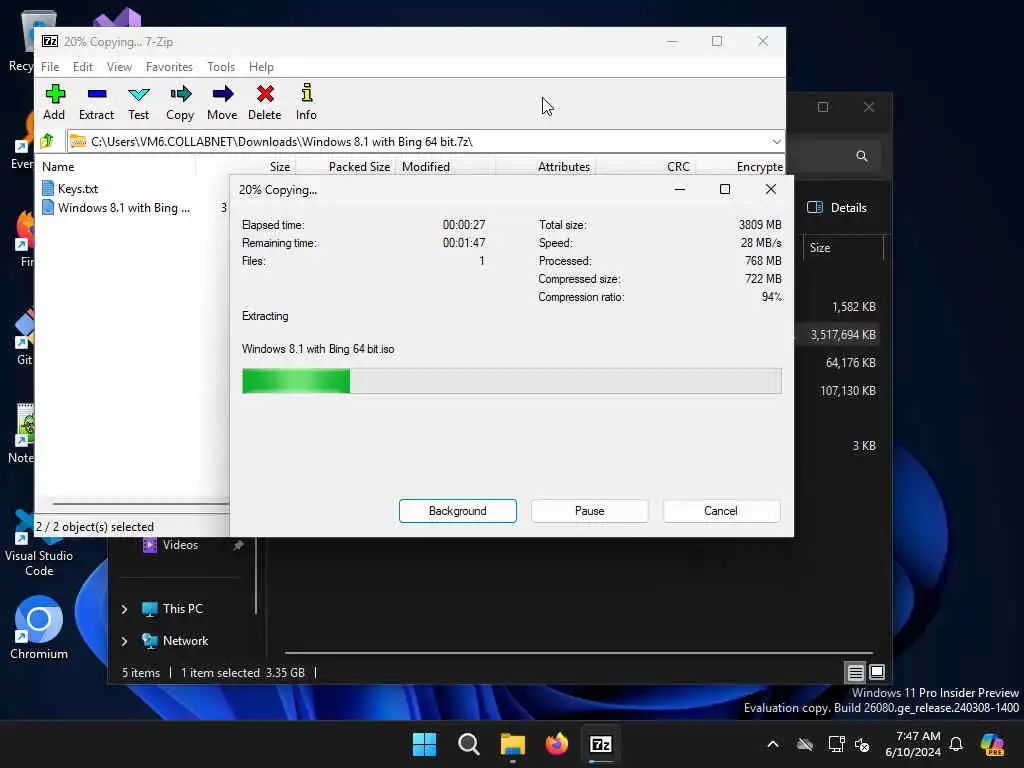The width and height of the screenshot is (1024, 768).
Task: Open the clock and date flyout
Action: click(913, 744)
